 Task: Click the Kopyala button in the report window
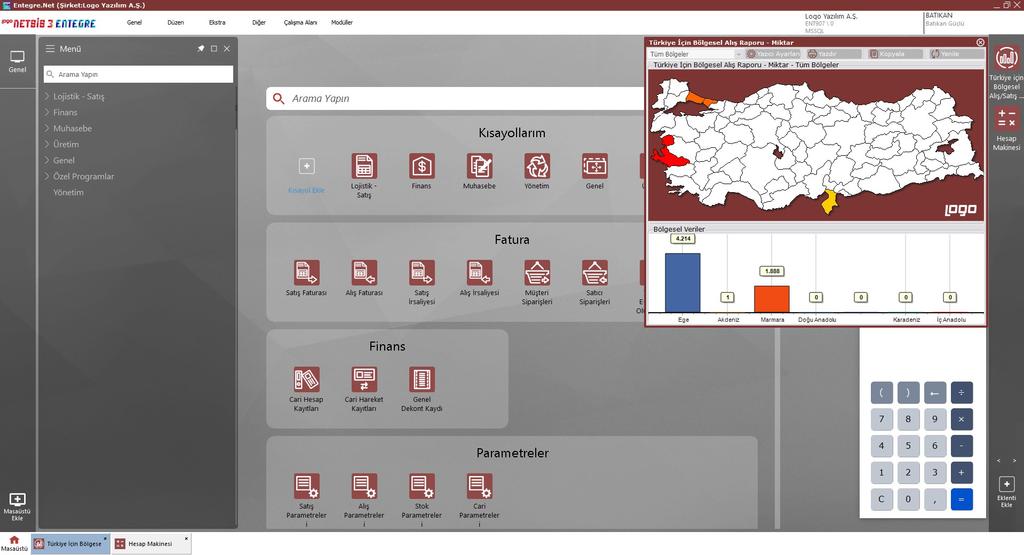pyautogui.click(x=895, y=54)
